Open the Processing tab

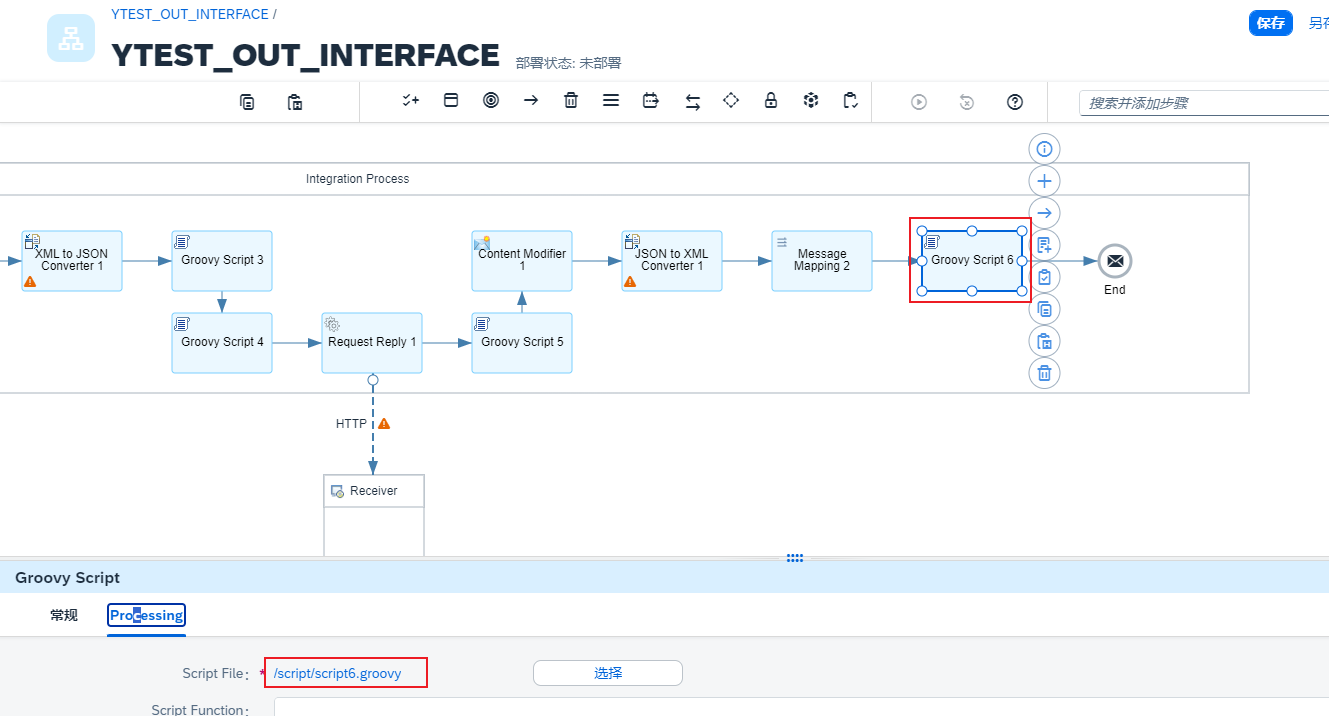pos(146,615)
